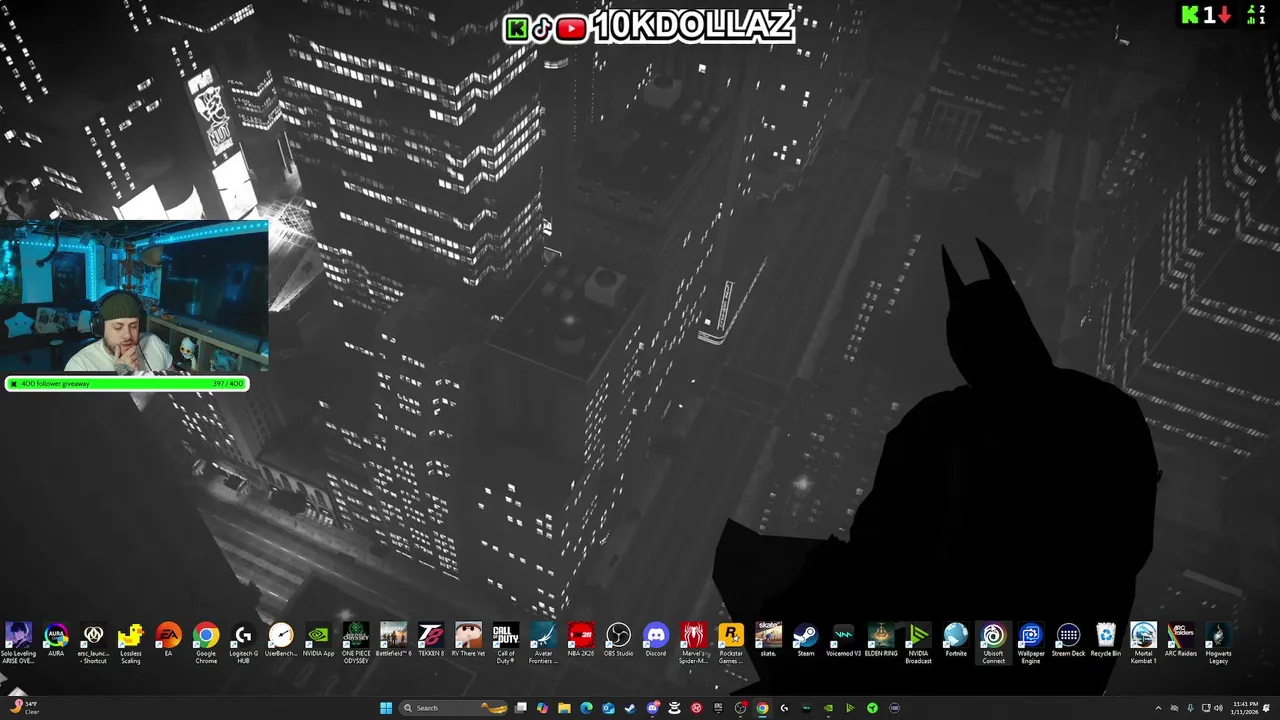Launch the Discord desktop shortcut

pos(656,640)
